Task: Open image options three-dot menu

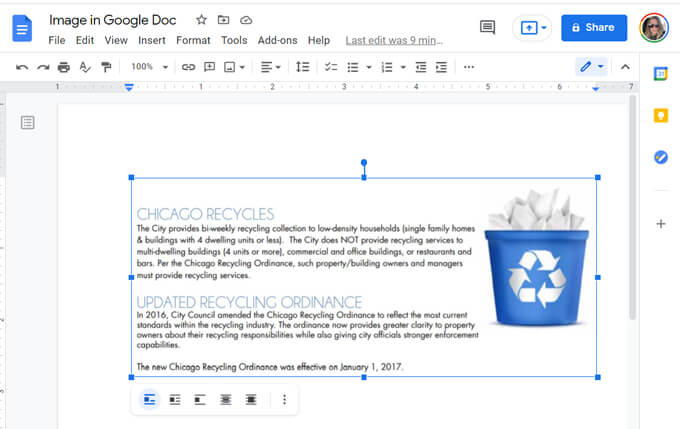Action: [284, 400]
